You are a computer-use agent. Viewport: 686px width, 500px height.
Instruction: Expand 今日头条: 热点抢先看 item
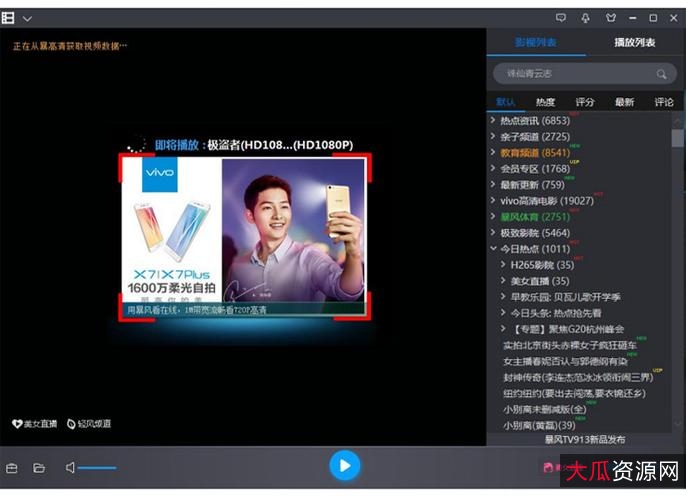pos(503,312)
